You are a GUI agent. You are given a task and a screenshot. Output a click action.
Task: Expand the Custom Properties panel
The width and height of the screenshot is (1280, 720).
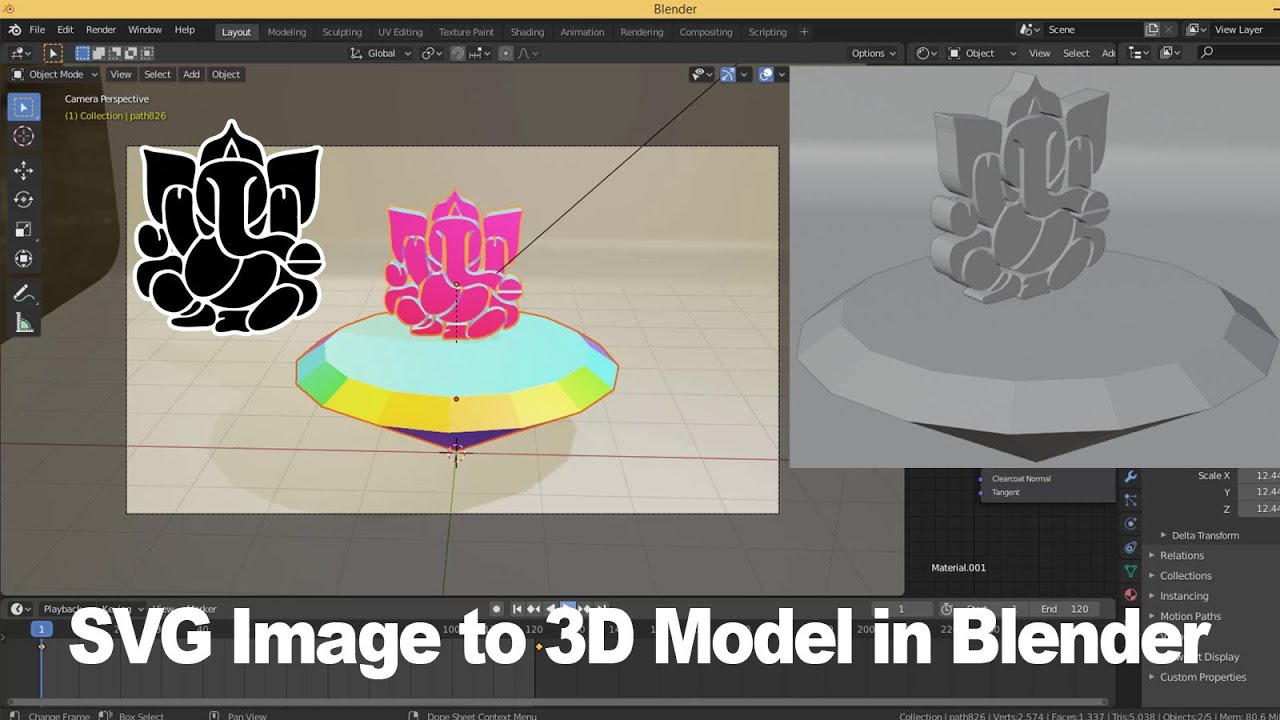click(1203, 677)
